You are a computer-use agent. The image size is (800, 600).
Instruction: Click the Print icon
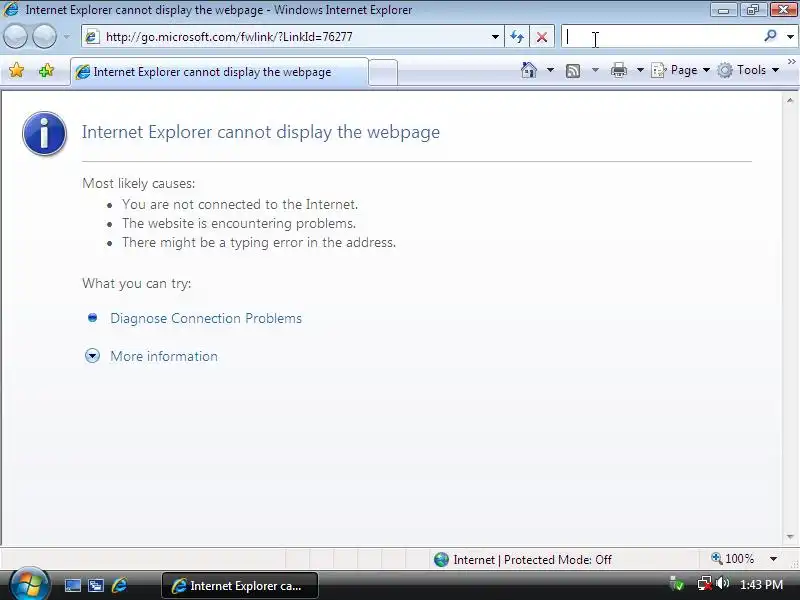(x=619, y=70)
